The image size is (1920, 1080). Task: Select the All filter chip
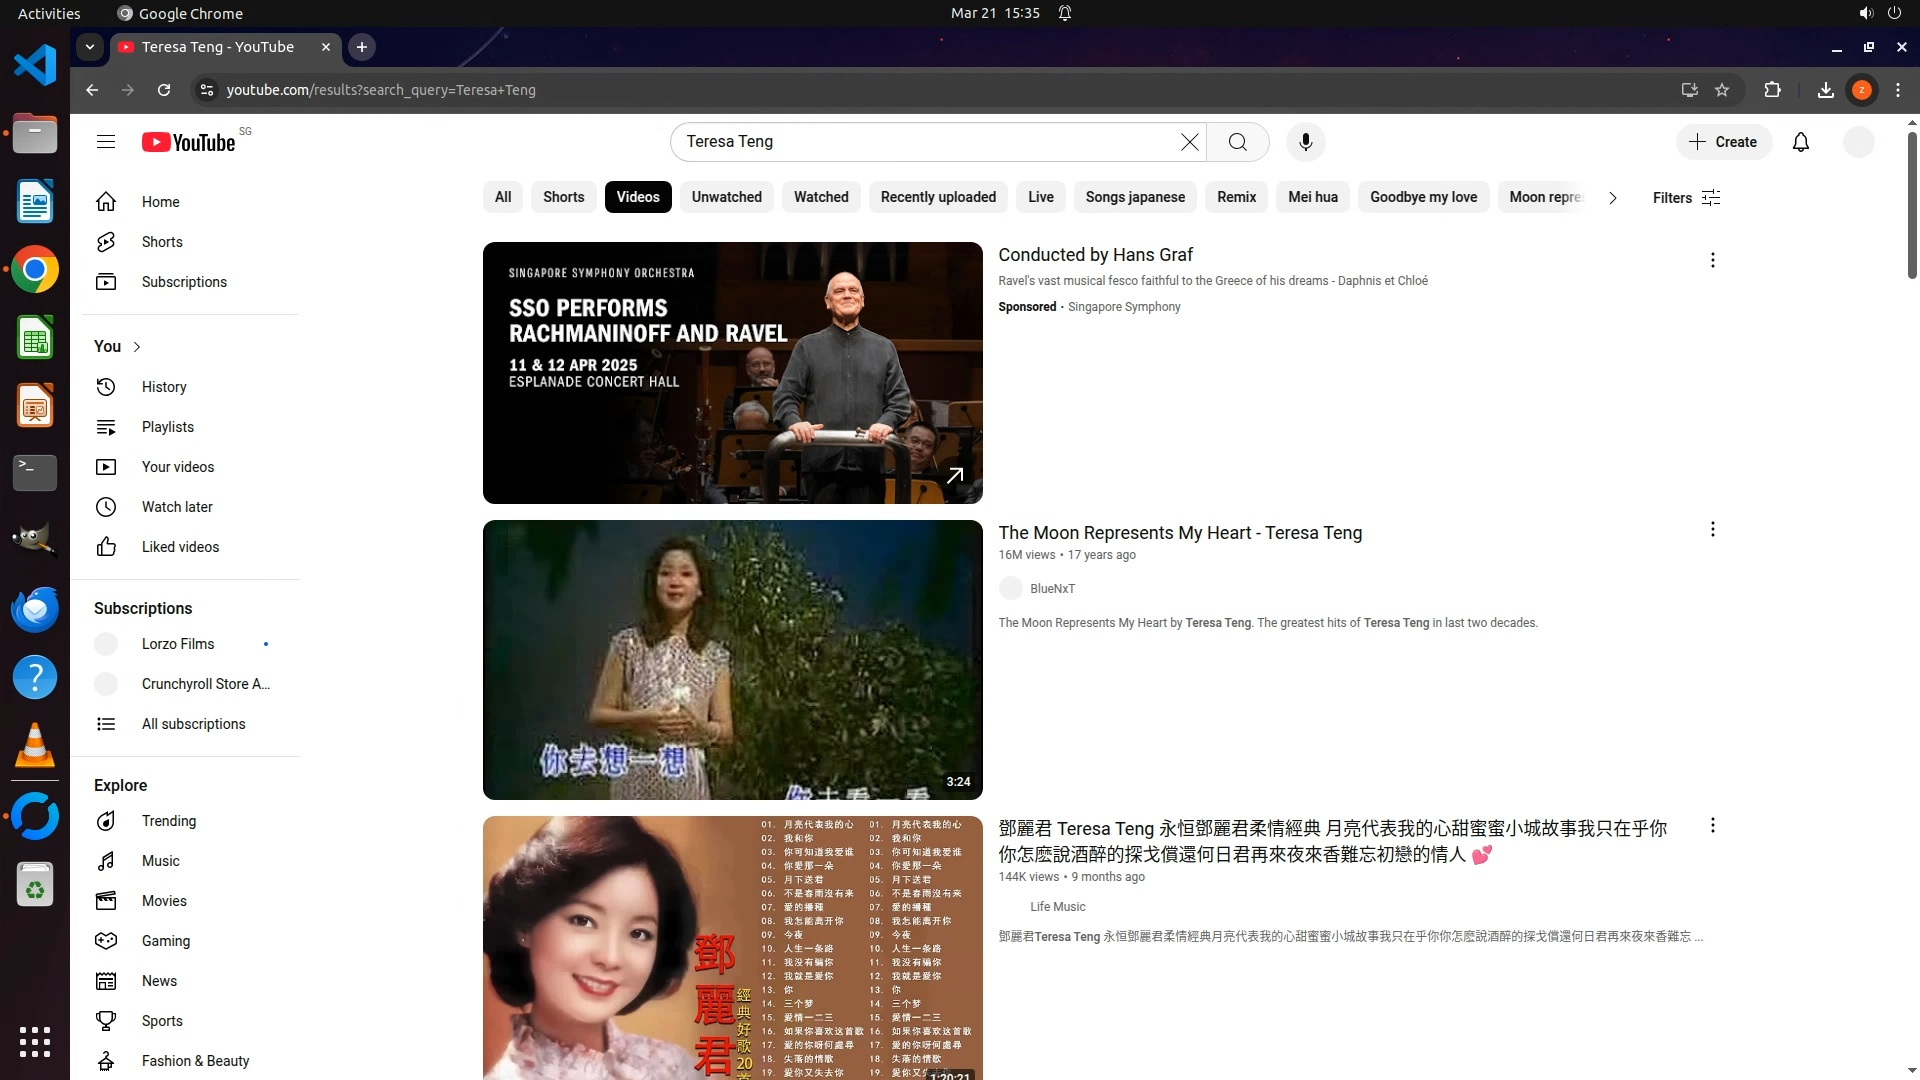pyautogui.click(x=503, y=197)
